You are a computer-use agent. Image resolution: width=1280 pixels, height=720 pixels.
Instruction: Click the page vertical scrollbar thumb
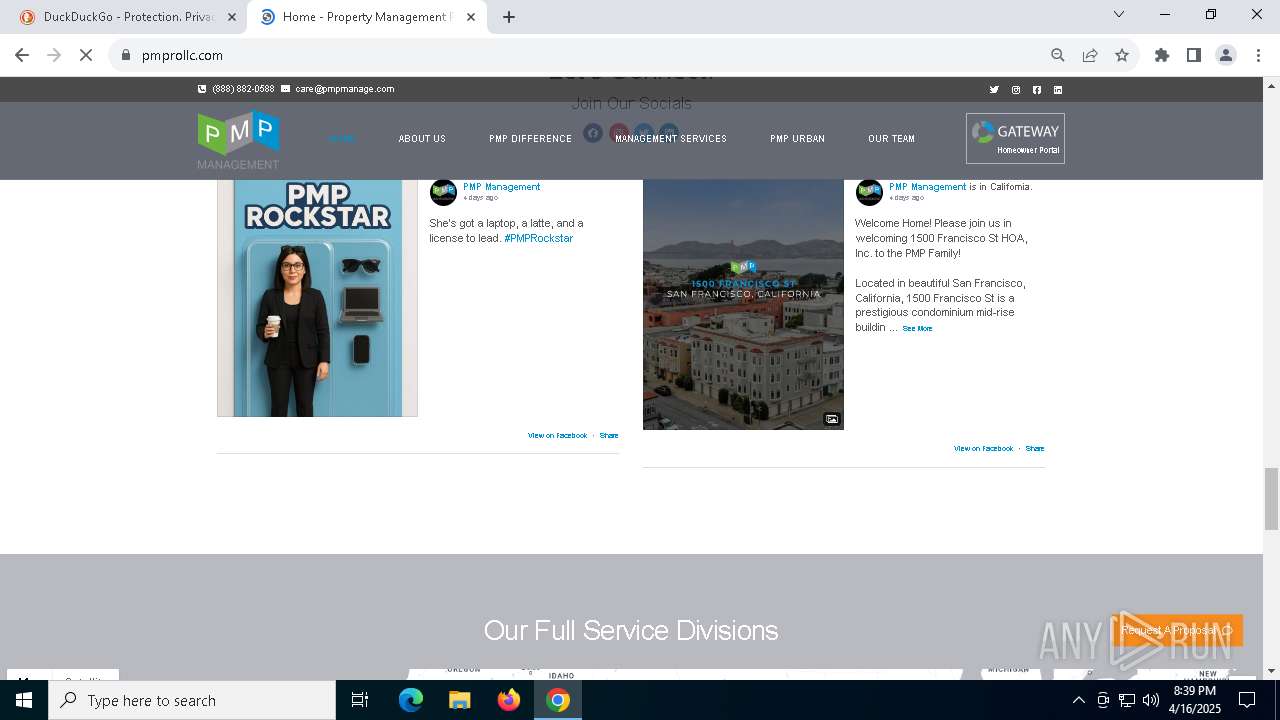pos(1271,498)
